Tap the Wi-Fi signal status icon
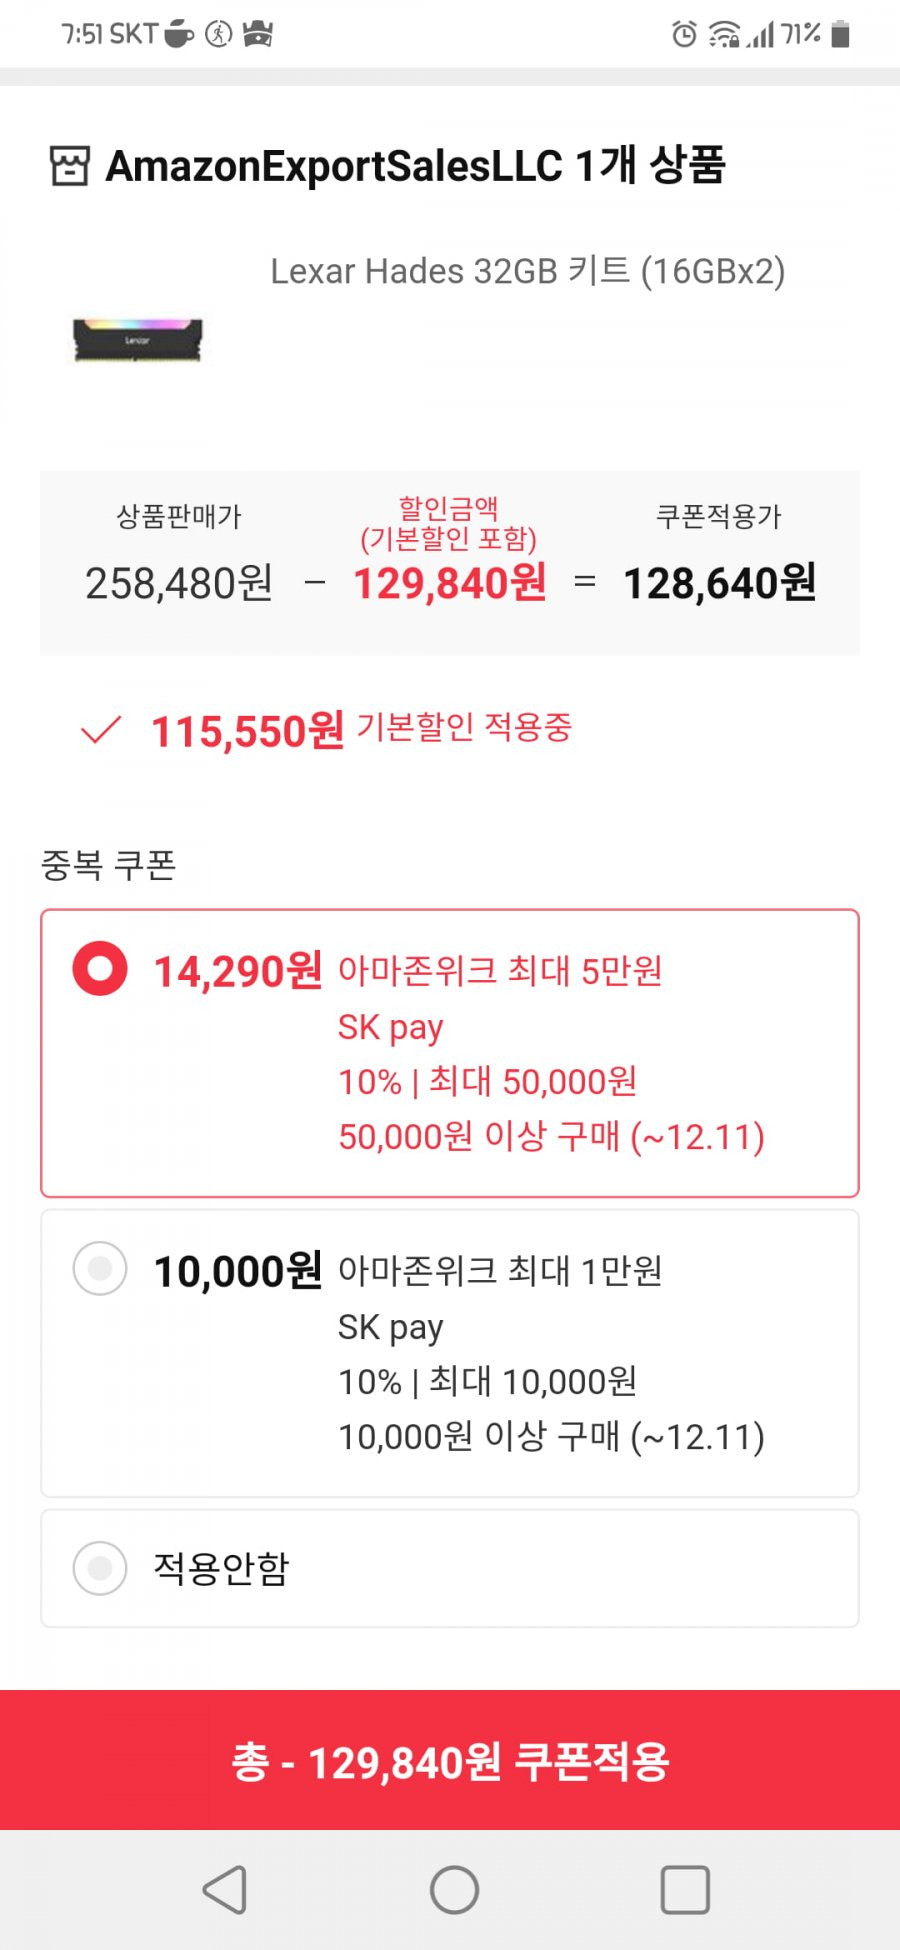The height and width of the screenshot is (1950, 900). coord(724,35)
